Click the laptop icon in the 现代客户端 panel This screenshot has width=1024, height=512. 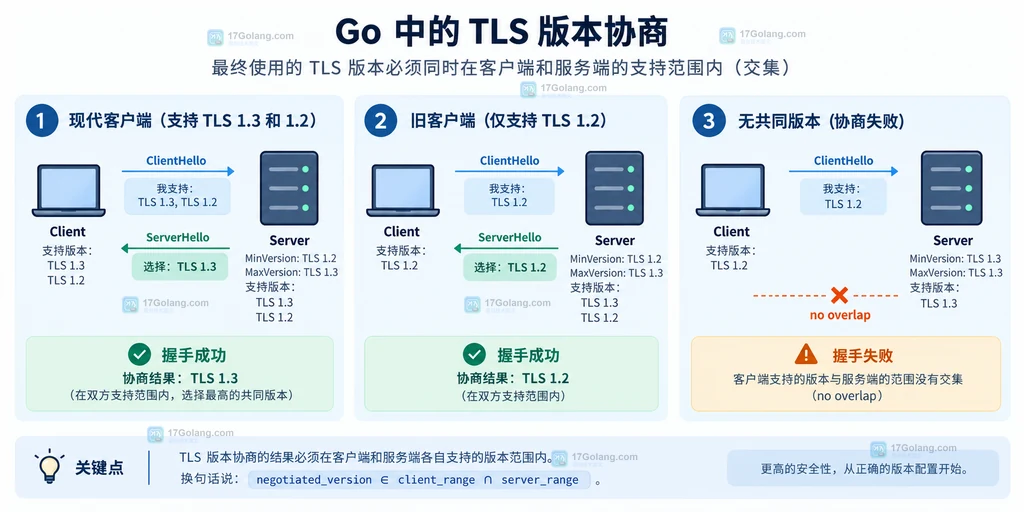tap(69, 191)
